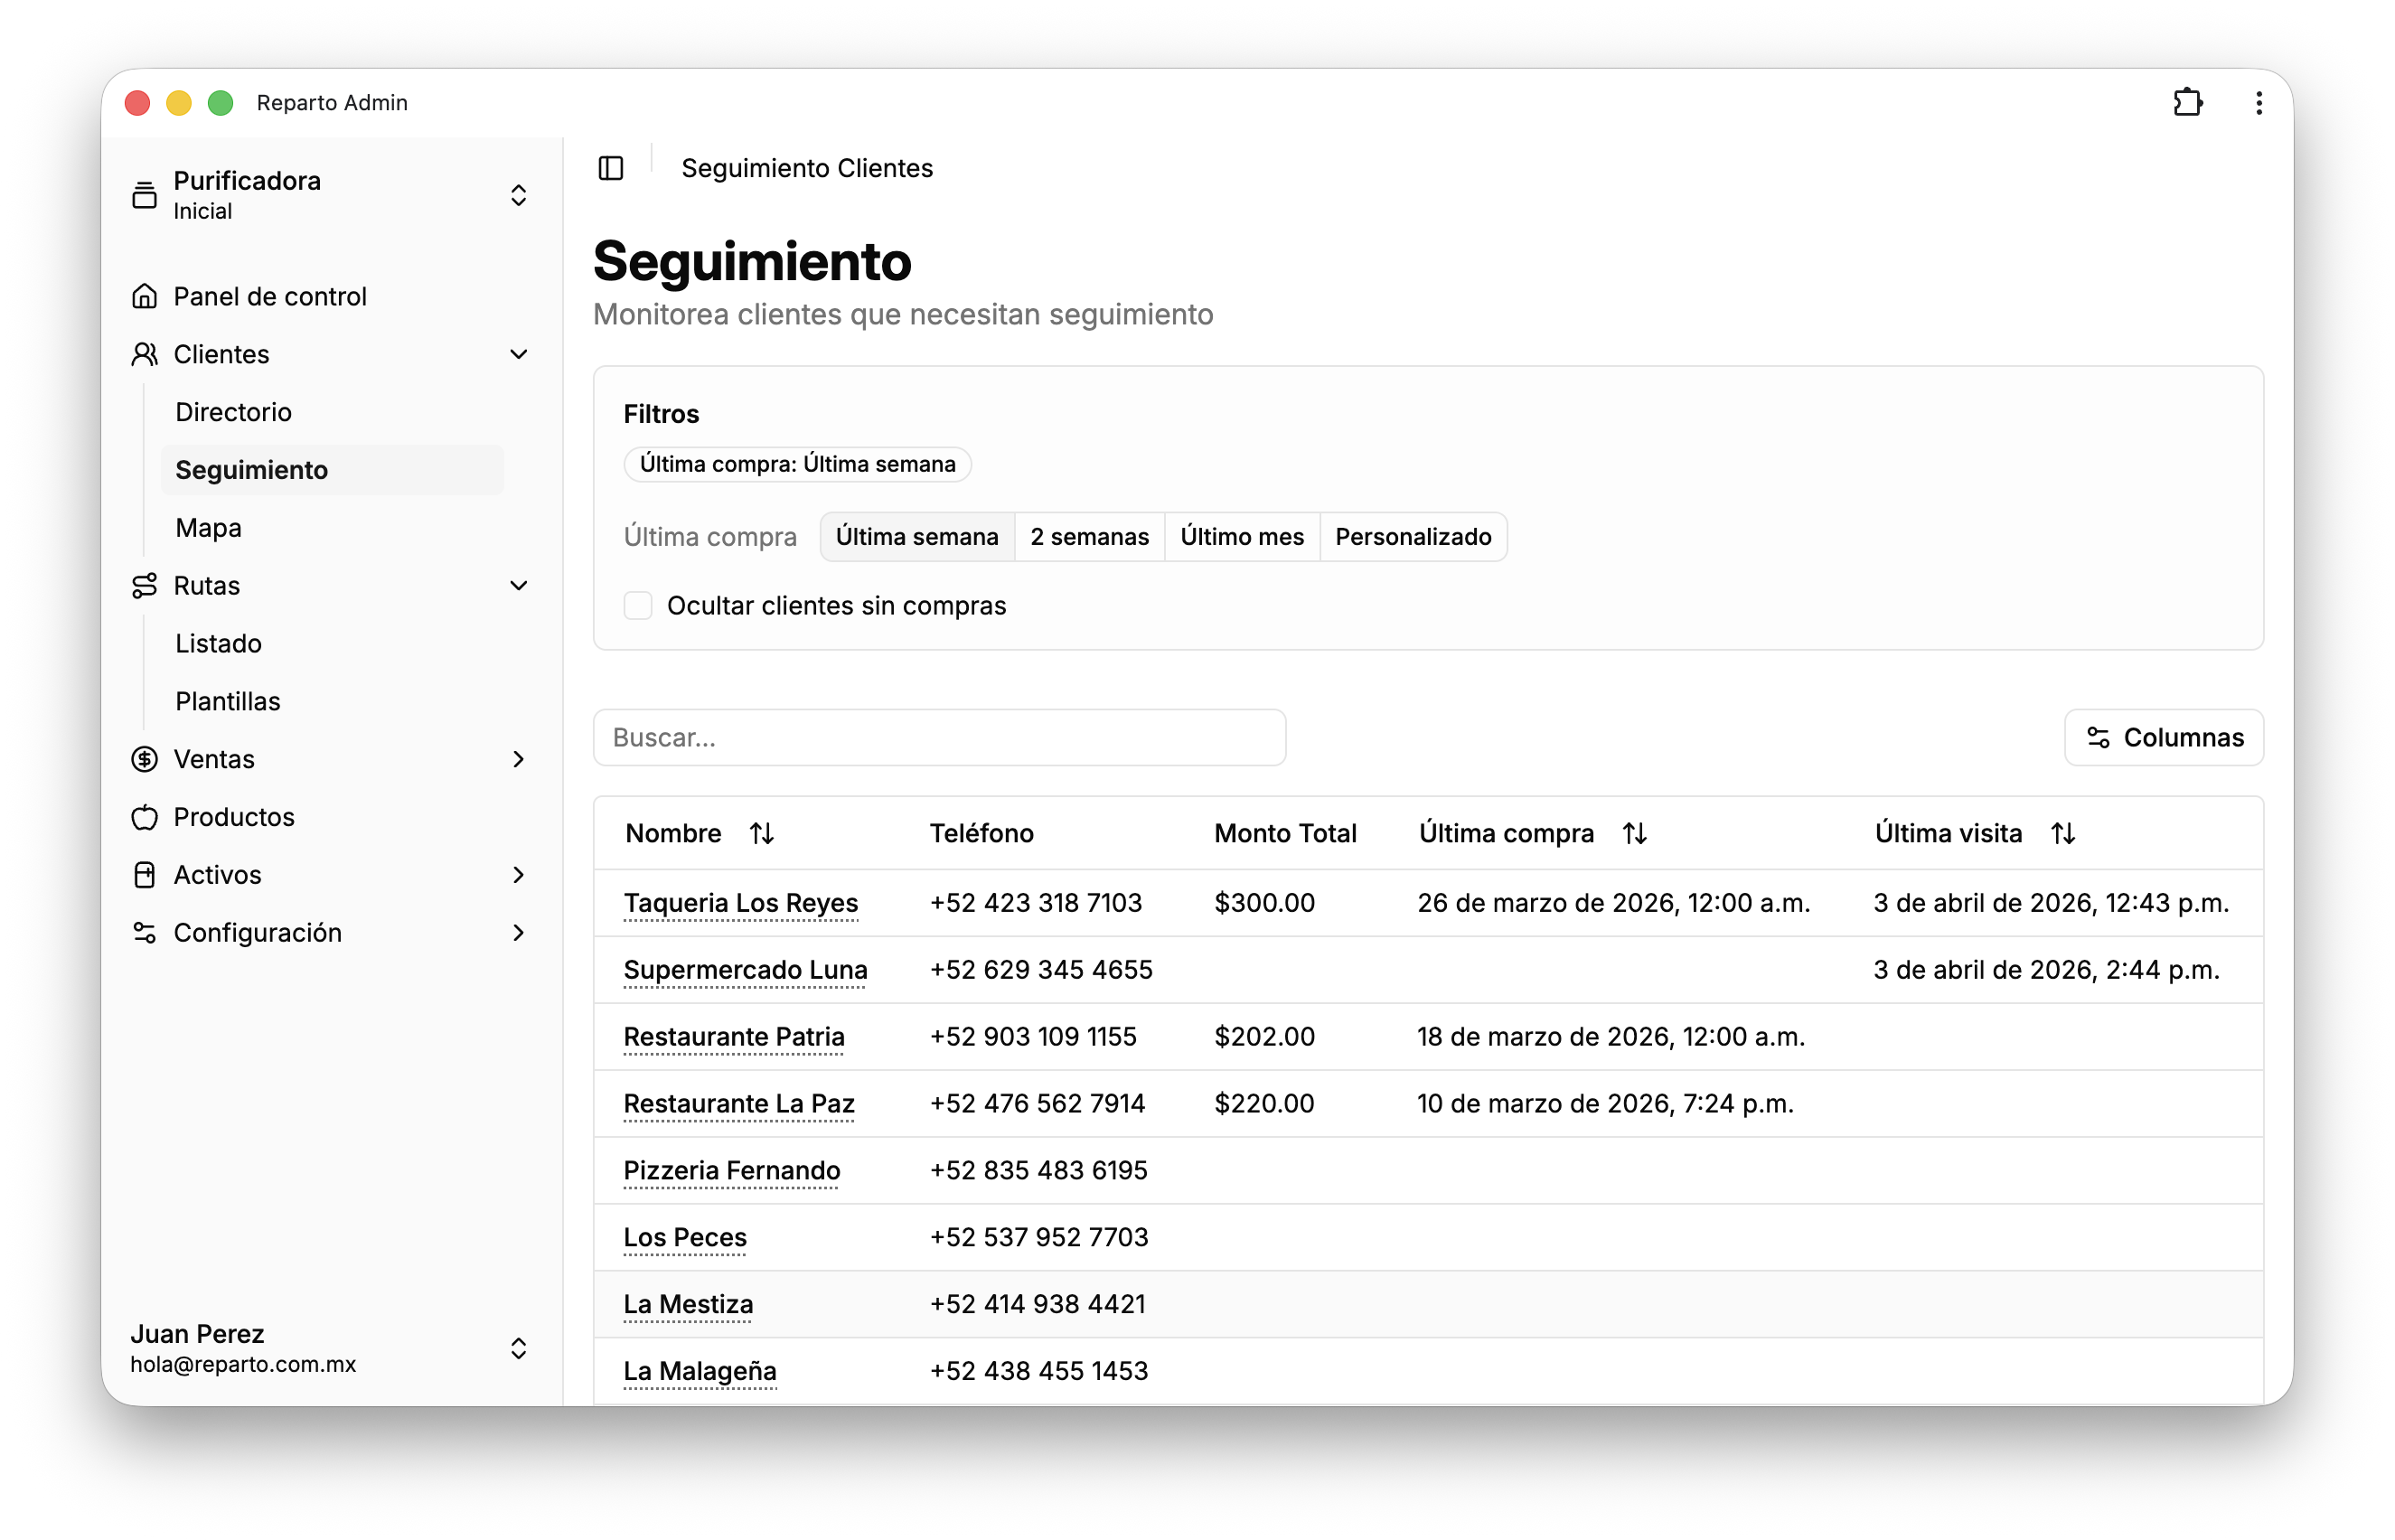Click the $300.00 amount cell

(x=1264, y=903)
